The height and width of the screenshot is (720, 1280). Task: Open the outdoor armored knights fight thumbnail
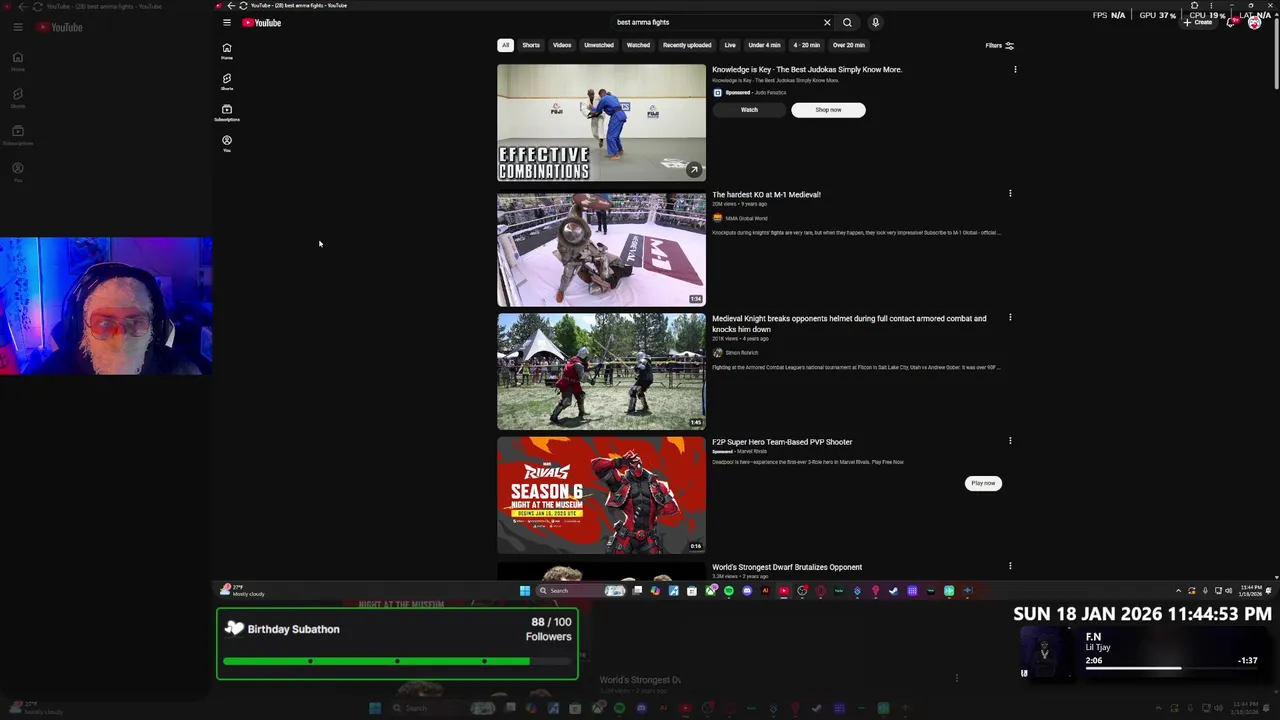click(x=601, y=371)
